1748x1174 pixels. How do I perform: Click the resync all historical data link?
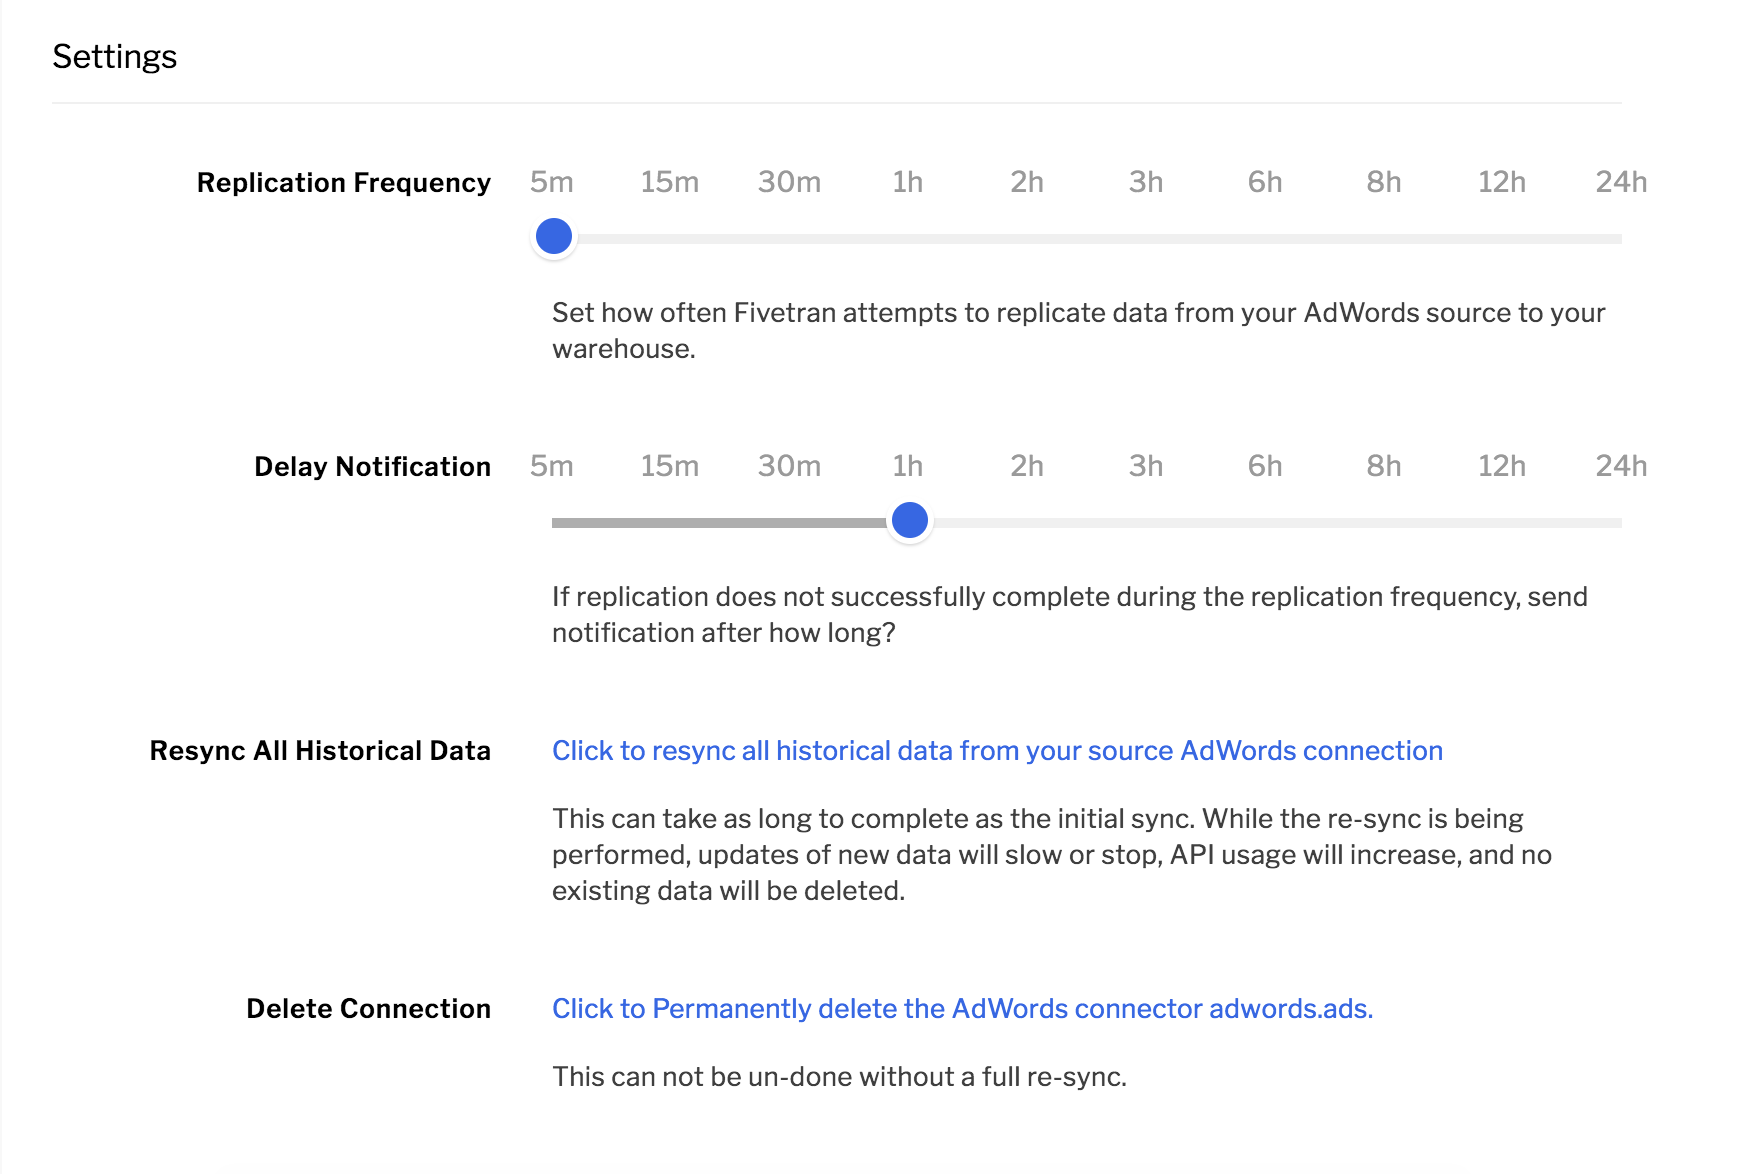coord(997,751)
